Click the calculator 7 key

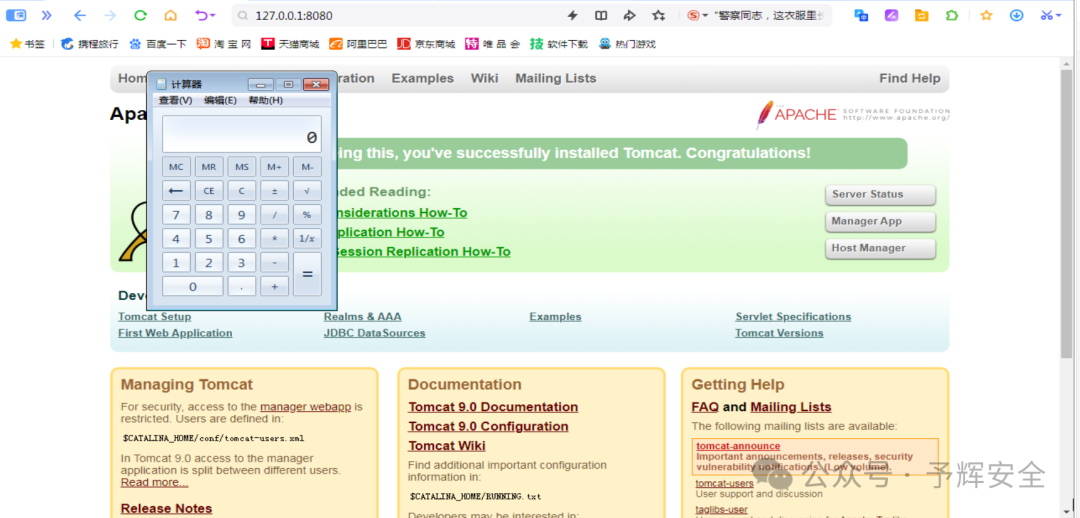click(176, 215)
